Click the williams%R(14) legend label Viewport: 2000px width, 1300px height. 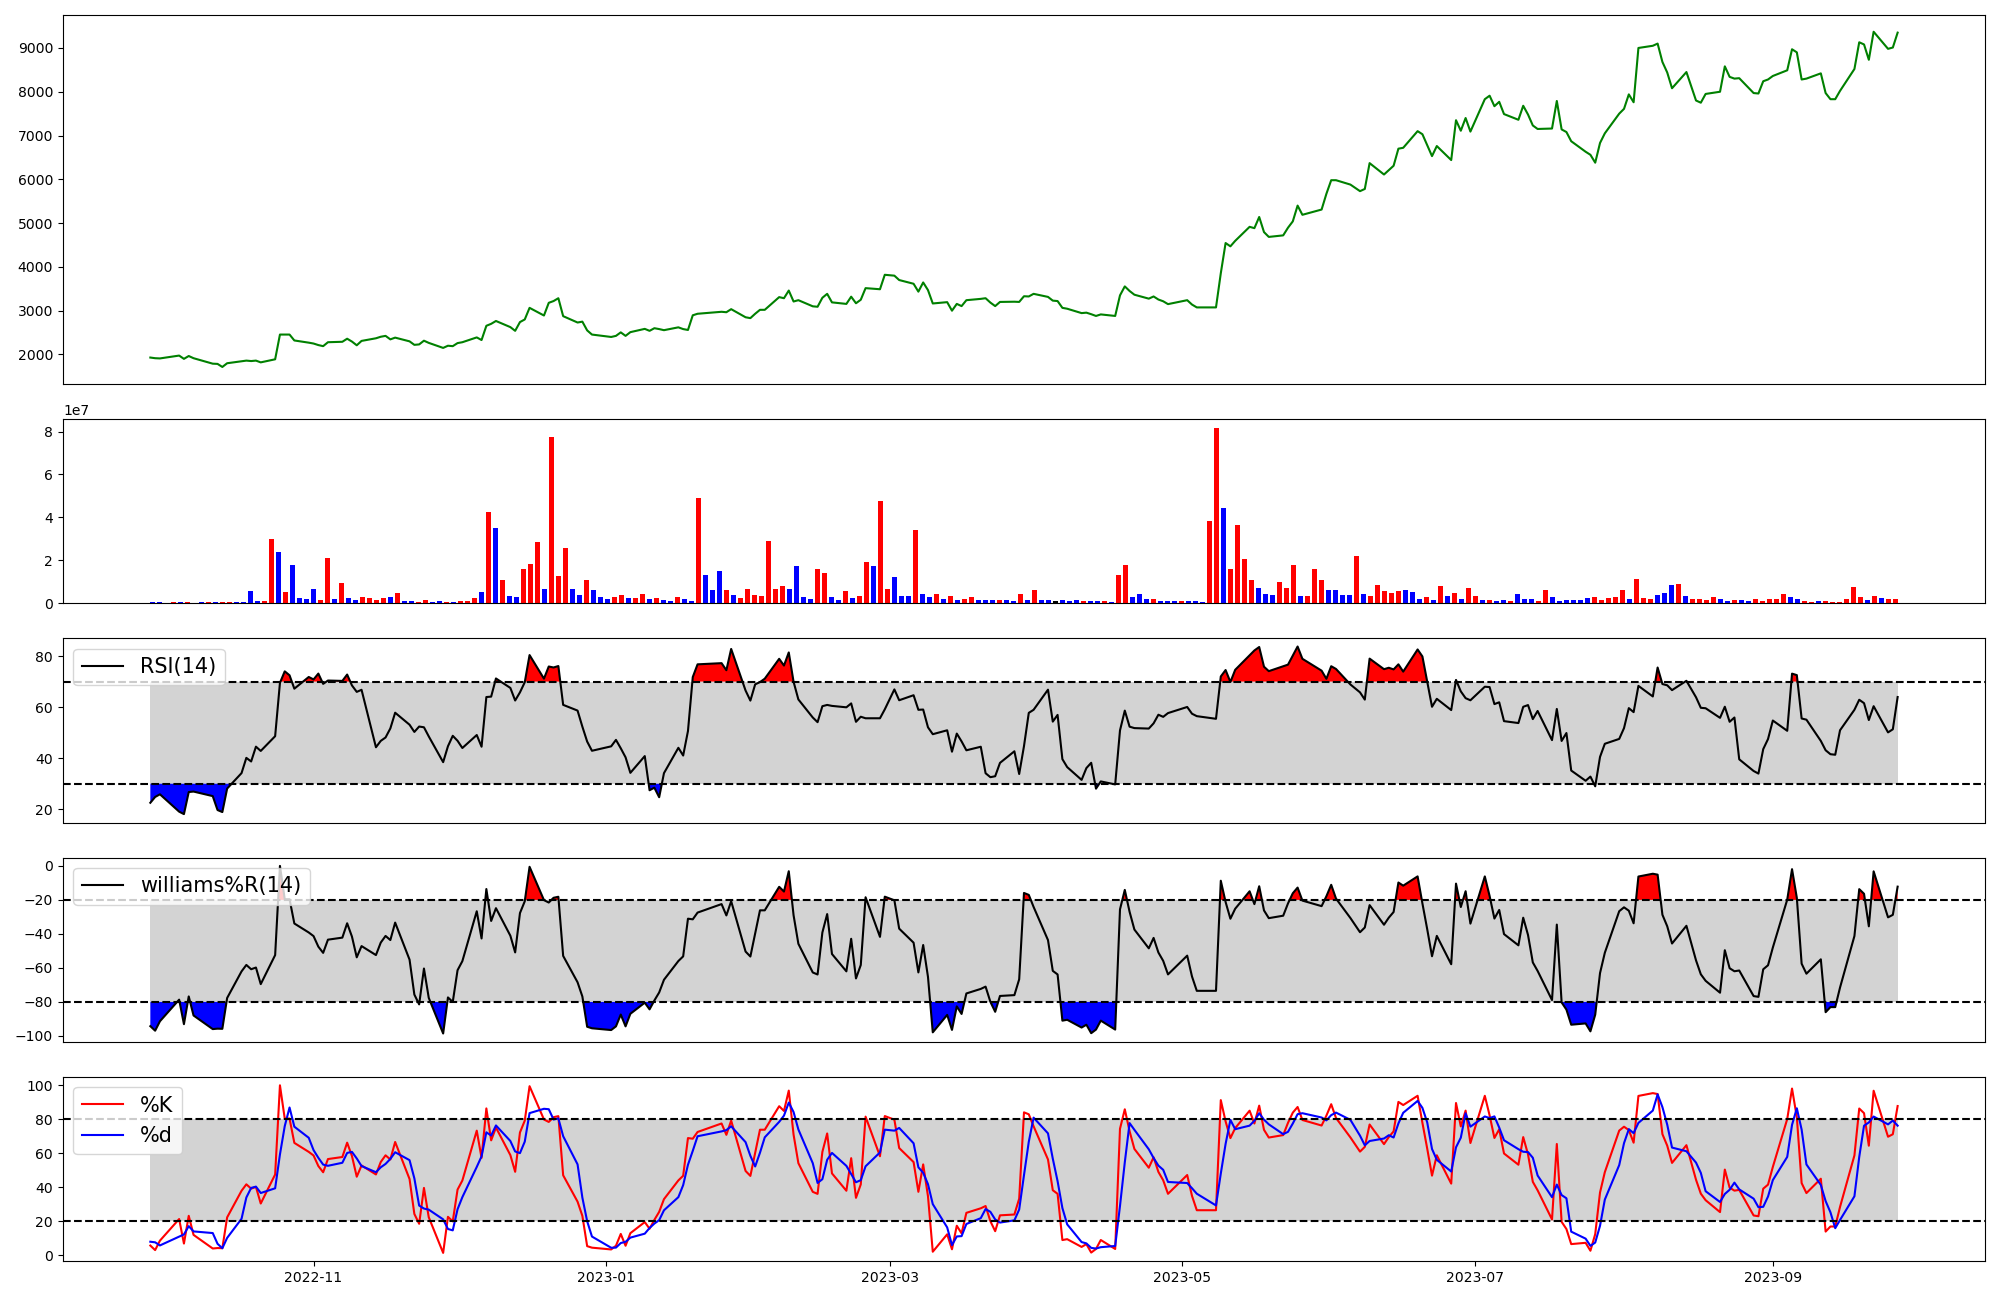pyautogui.click(x=220, y=885)
